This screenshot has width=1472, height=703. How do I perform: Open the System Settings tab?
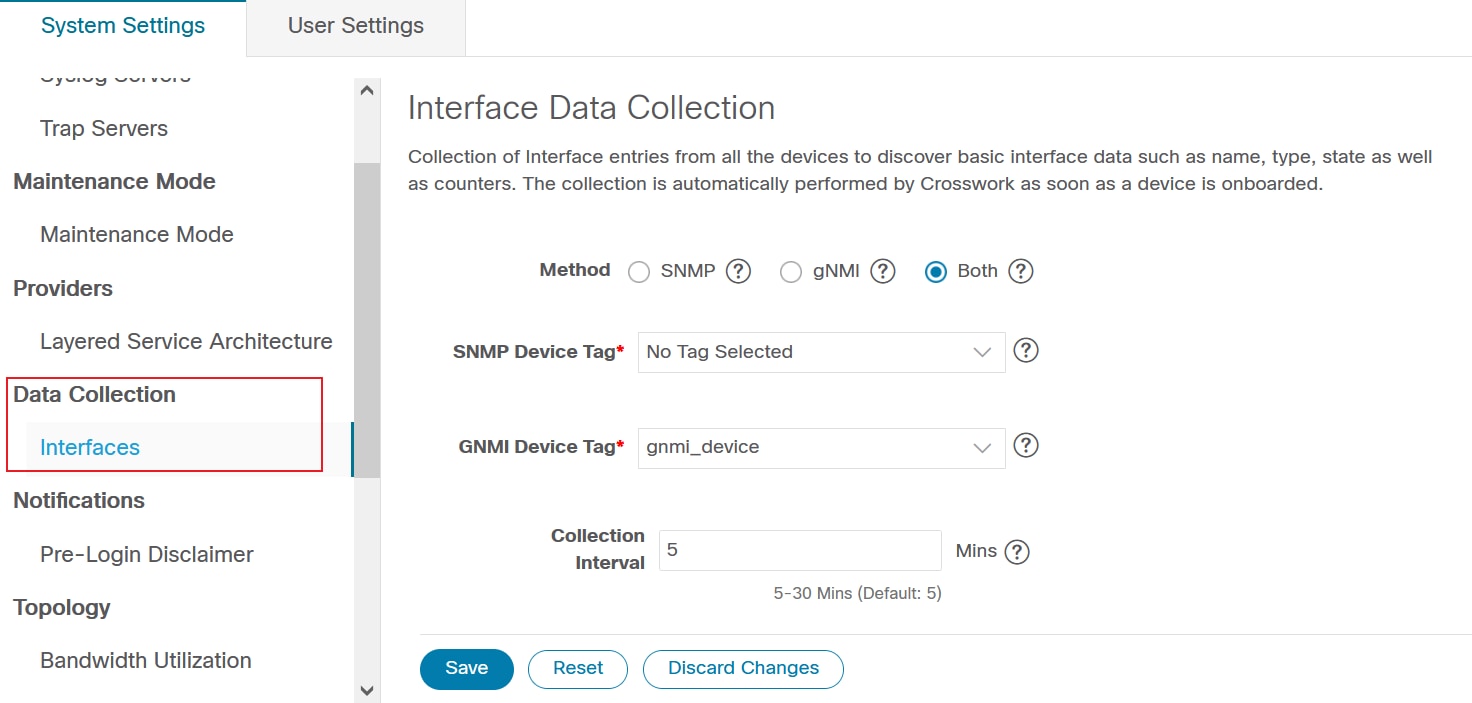pyautogui.click(x=123, y=26)
